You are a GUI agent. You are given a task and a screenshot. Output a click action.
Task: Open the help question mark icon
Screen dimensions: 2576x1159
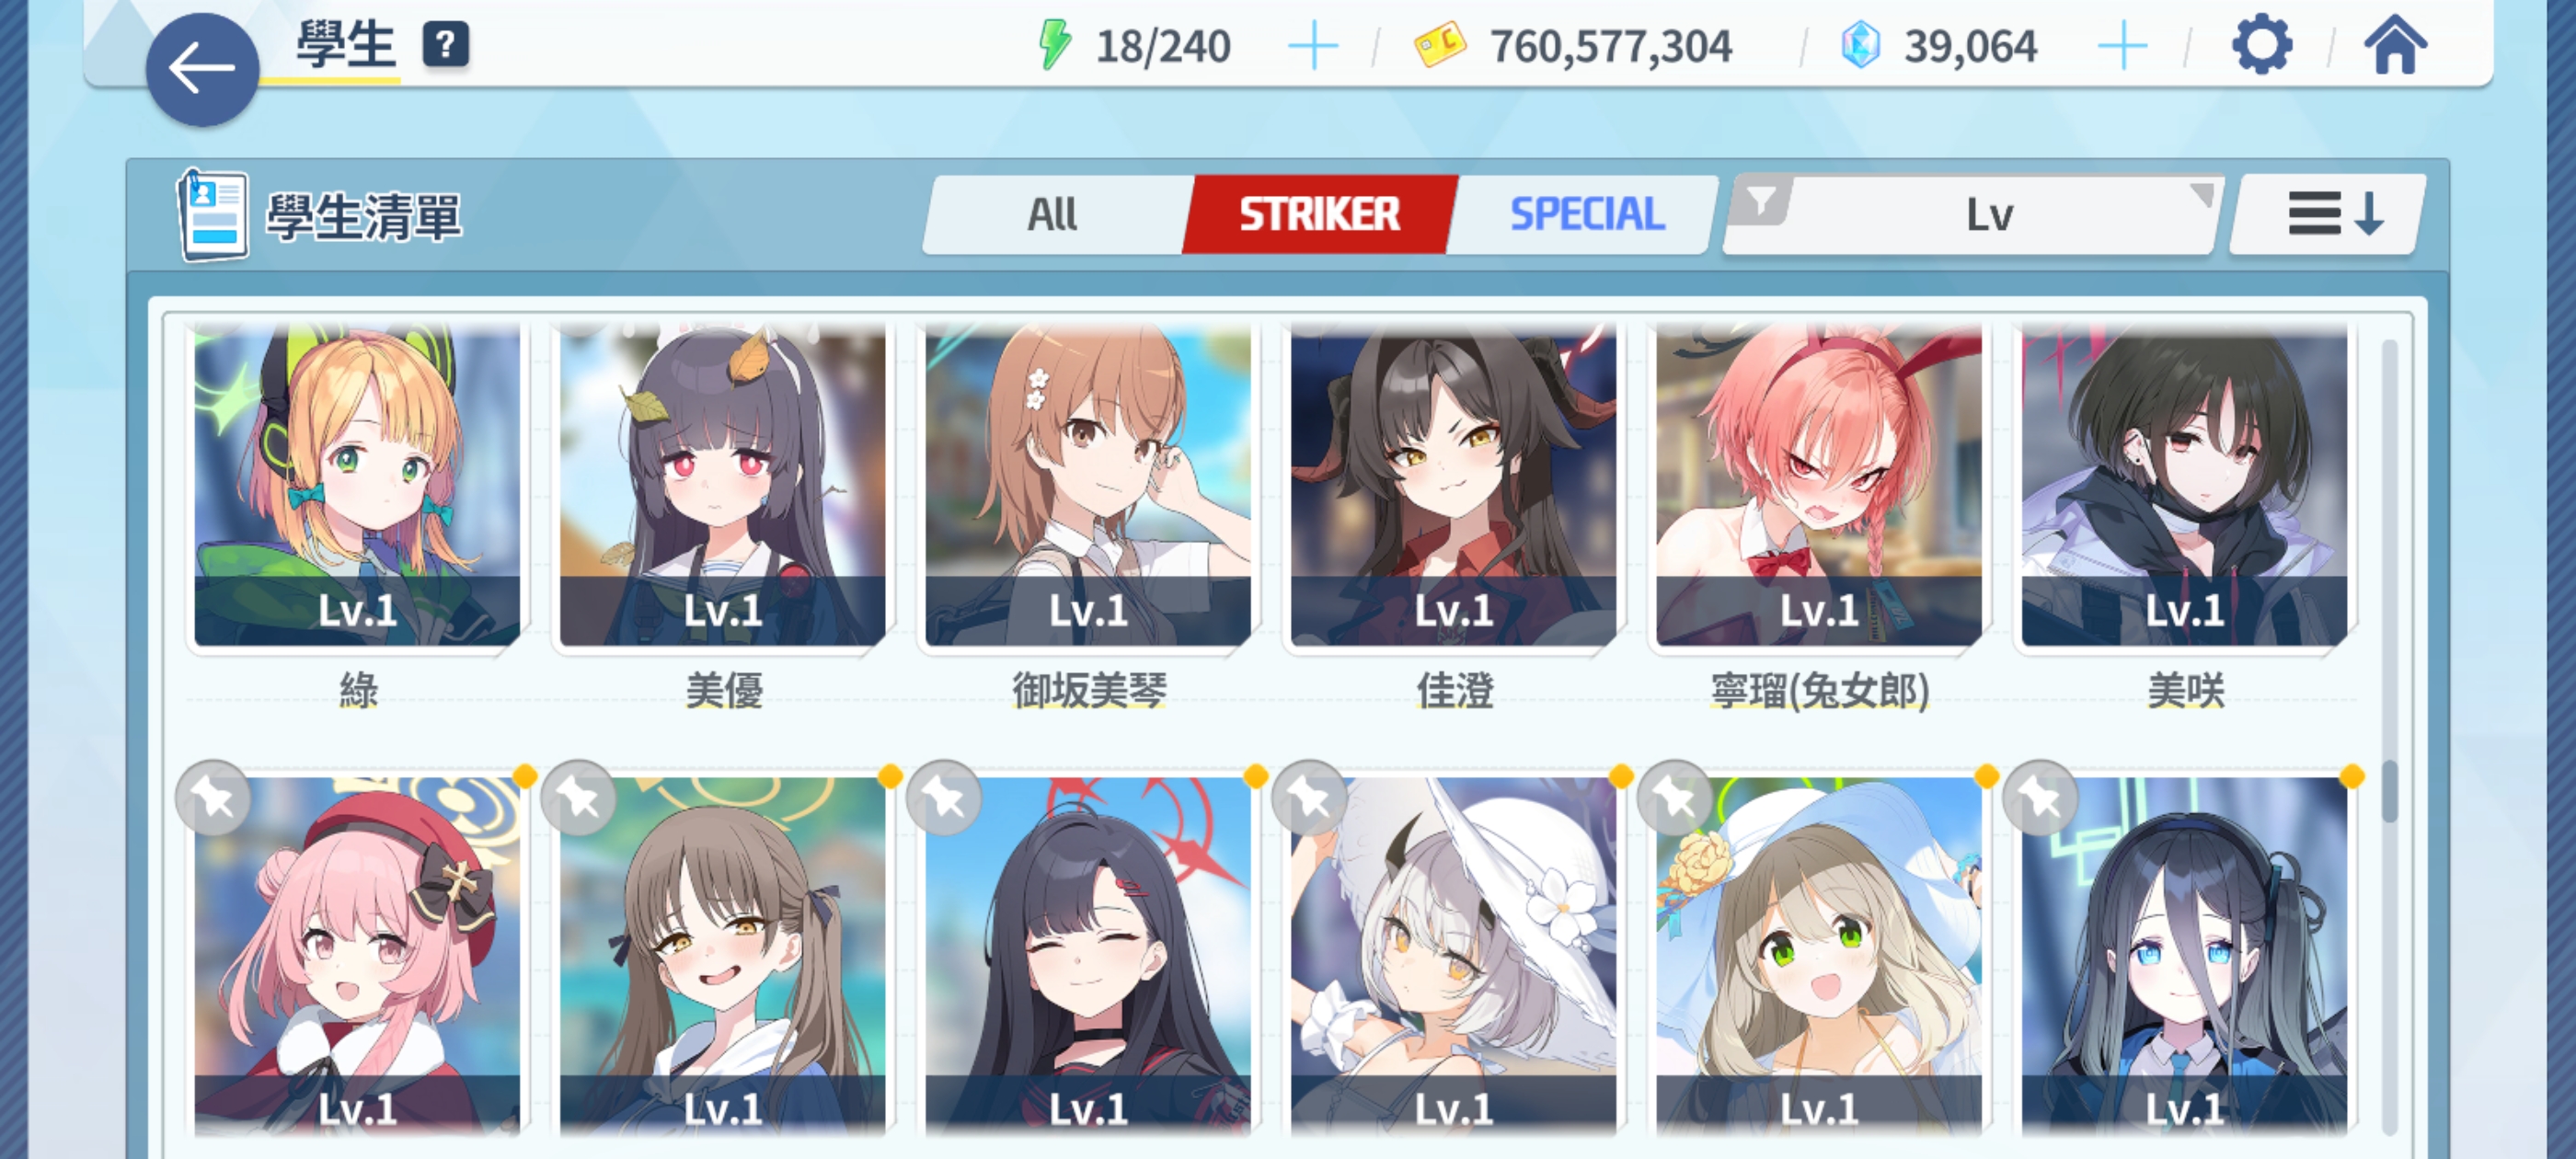(x=446, y=45)
